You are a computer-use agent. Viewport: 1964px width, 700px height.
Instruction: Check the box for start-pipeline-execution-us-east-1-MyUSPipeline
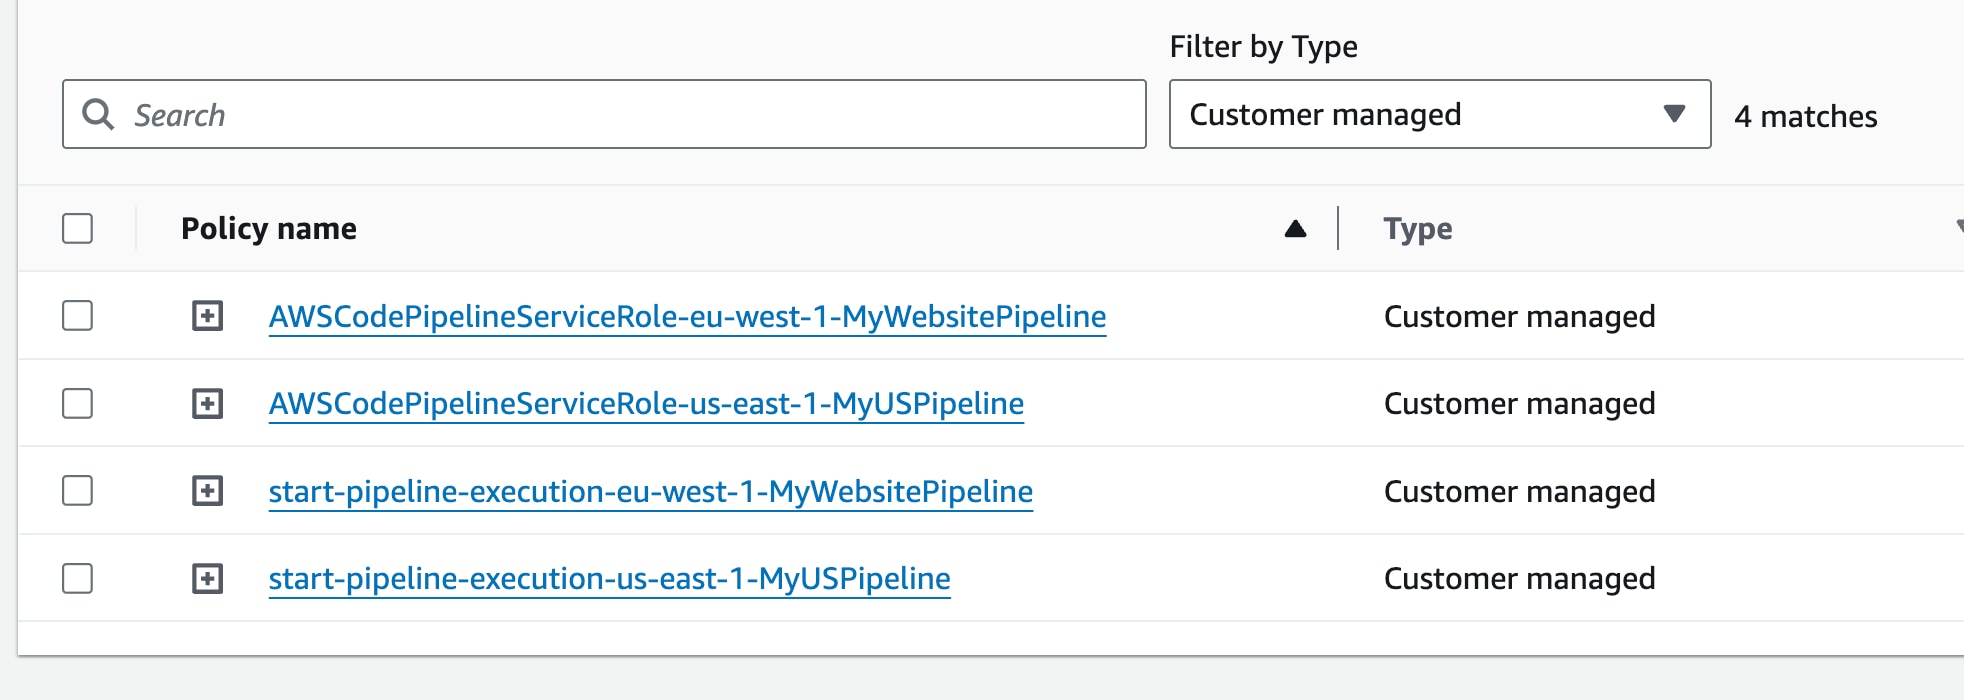(x=77, y=579)
